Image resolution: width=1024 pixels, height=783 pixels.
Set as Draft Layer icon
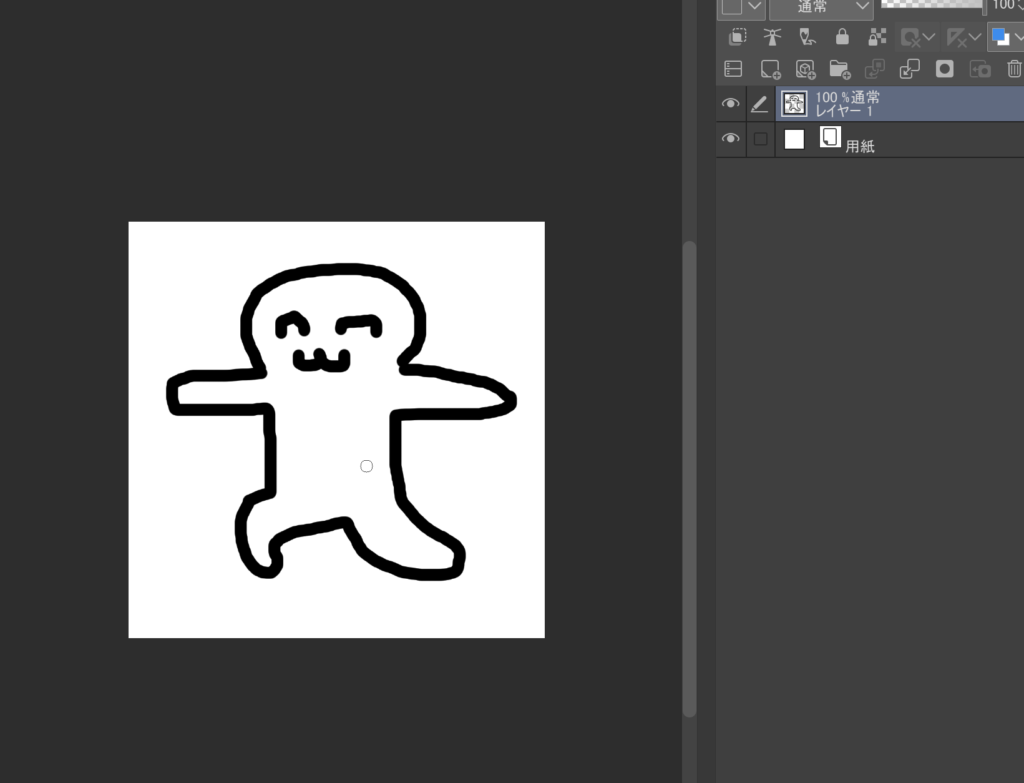807,37
